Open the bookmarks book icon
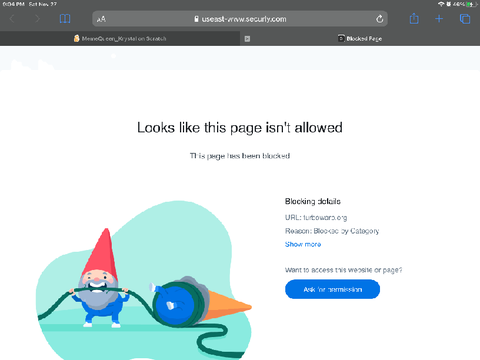 point(65,19)
